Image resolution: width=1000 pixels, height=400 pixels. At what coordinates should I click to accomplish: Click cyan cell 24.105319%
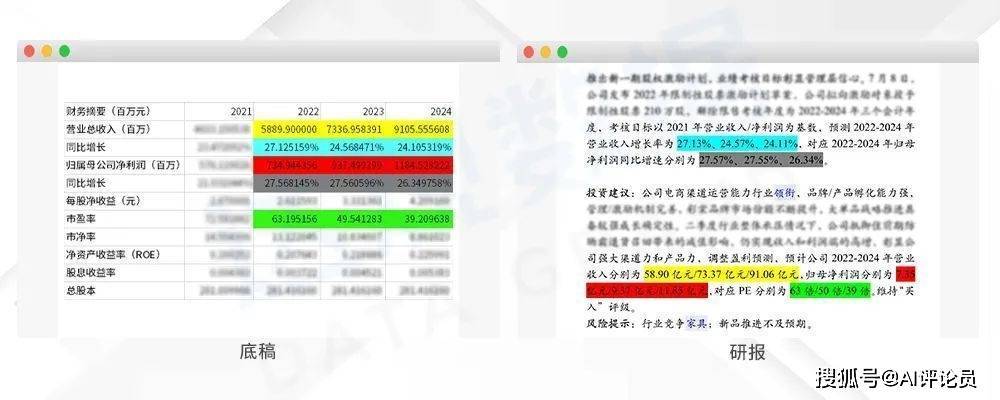[x=419, y=147]
